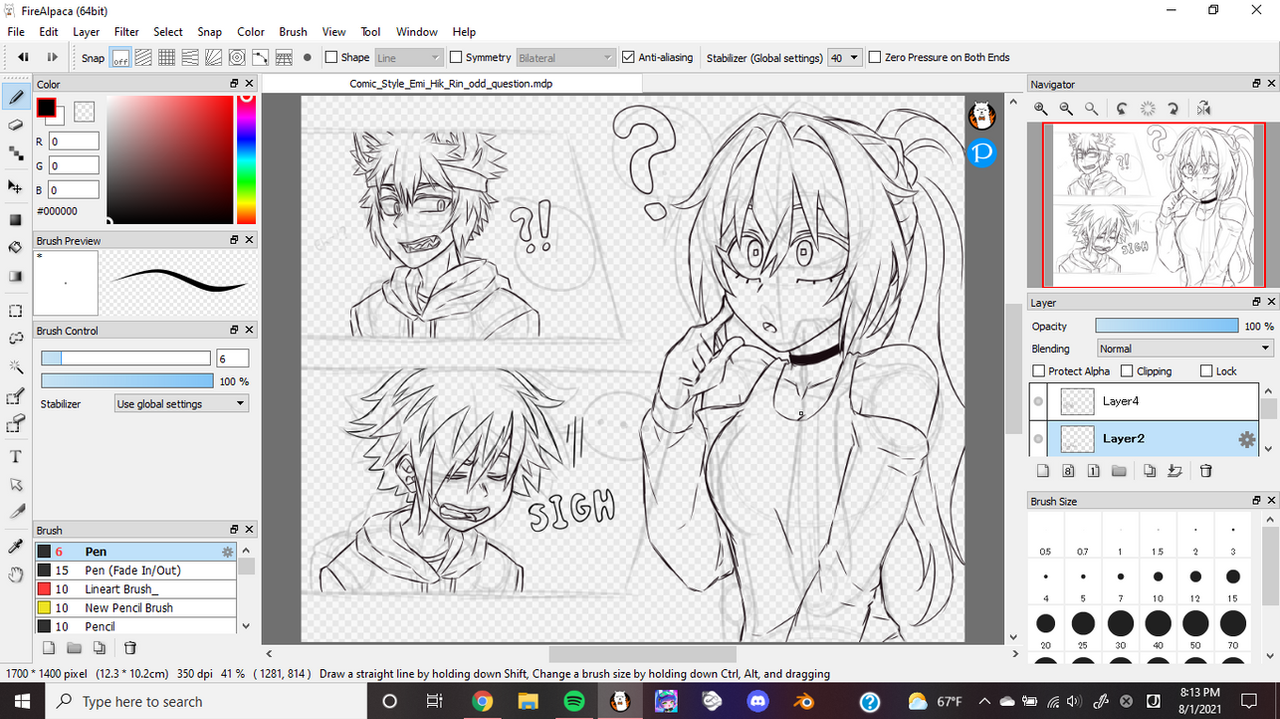Open the Layer2 settings gear
Screen dimensions: 1280x719
point(1246,439)
